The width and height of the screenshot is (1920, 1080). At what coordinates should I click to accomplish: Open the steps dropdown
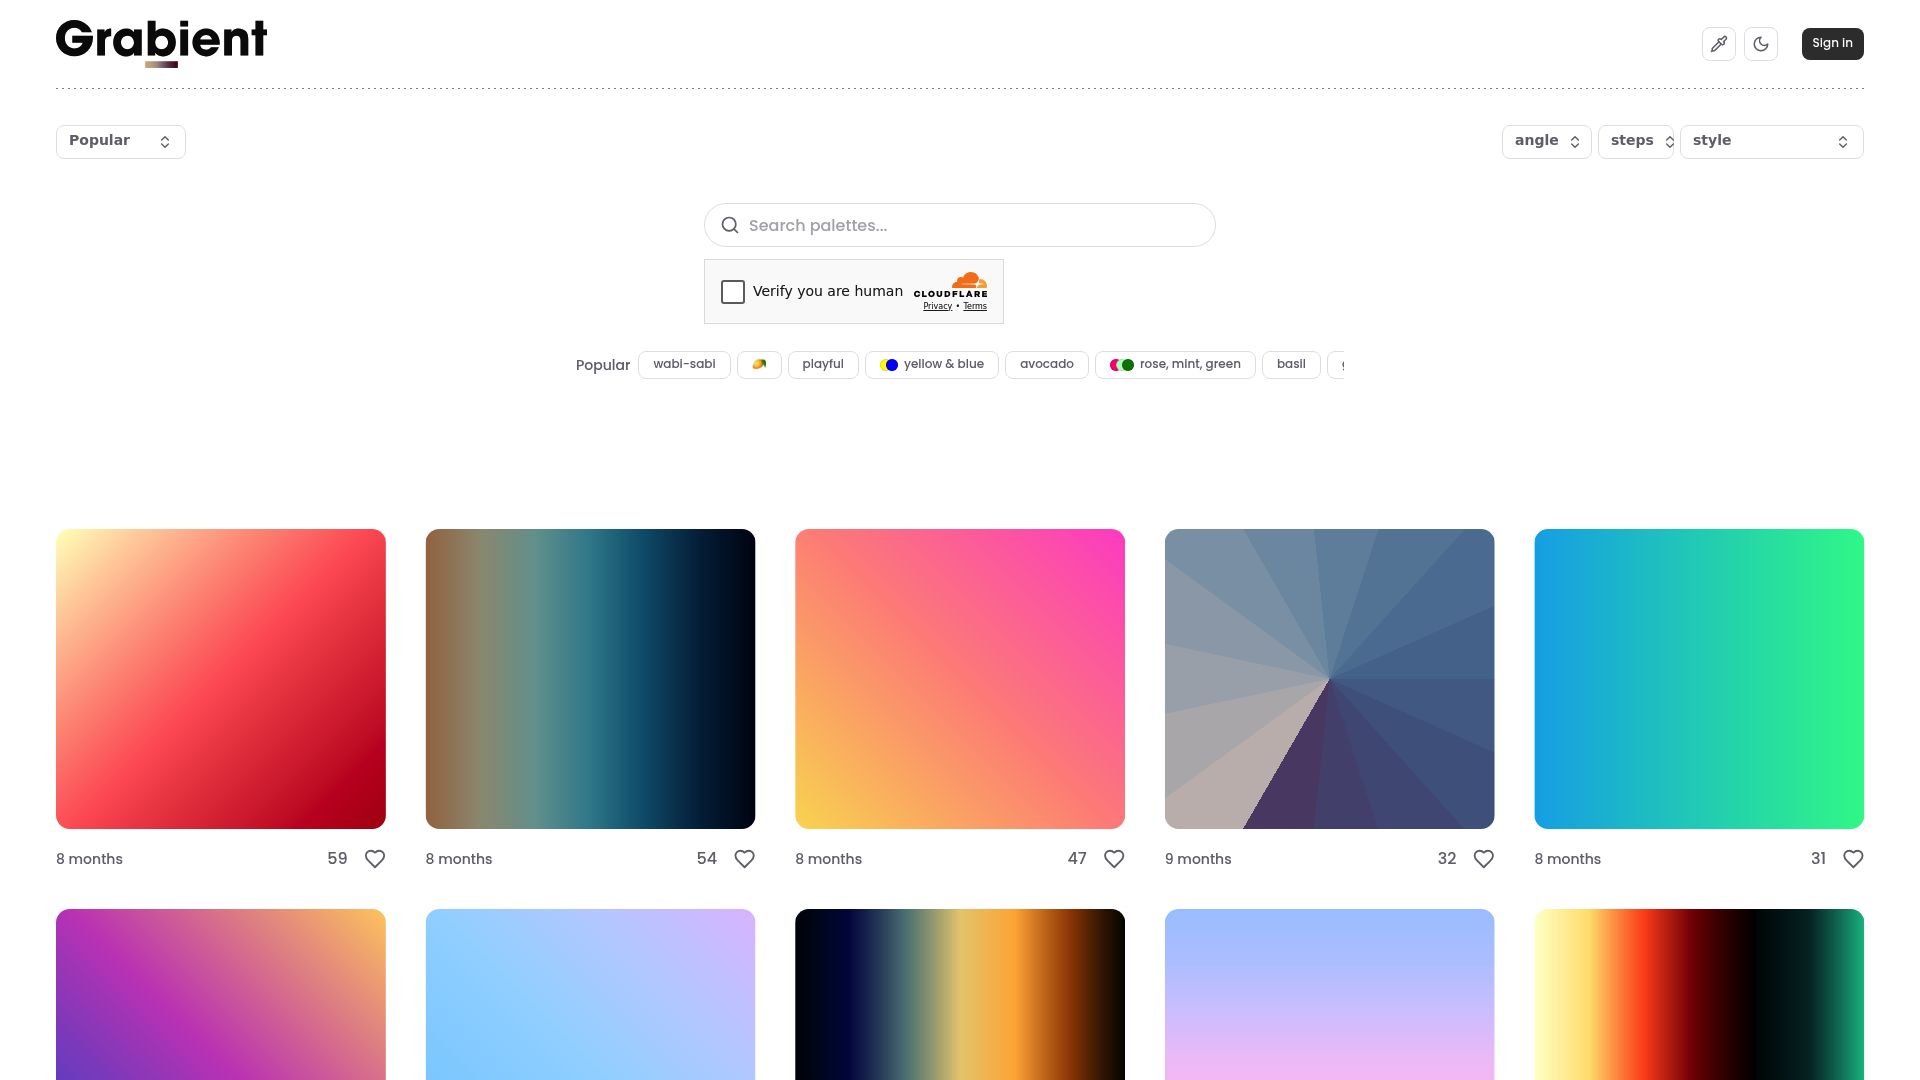tap(1636, 141)
